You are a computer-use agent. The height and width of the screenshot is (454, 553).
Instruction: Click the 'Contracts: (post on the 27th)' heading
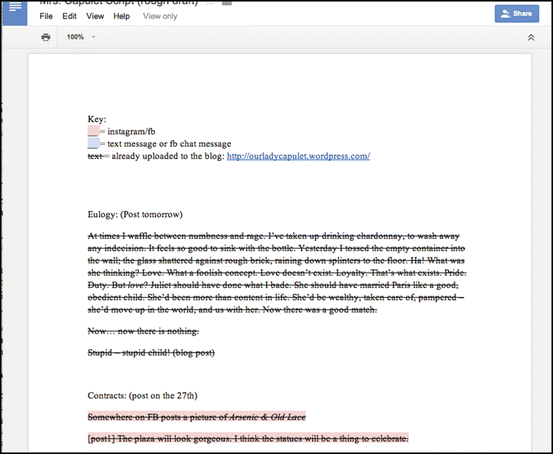click(142, 395)
